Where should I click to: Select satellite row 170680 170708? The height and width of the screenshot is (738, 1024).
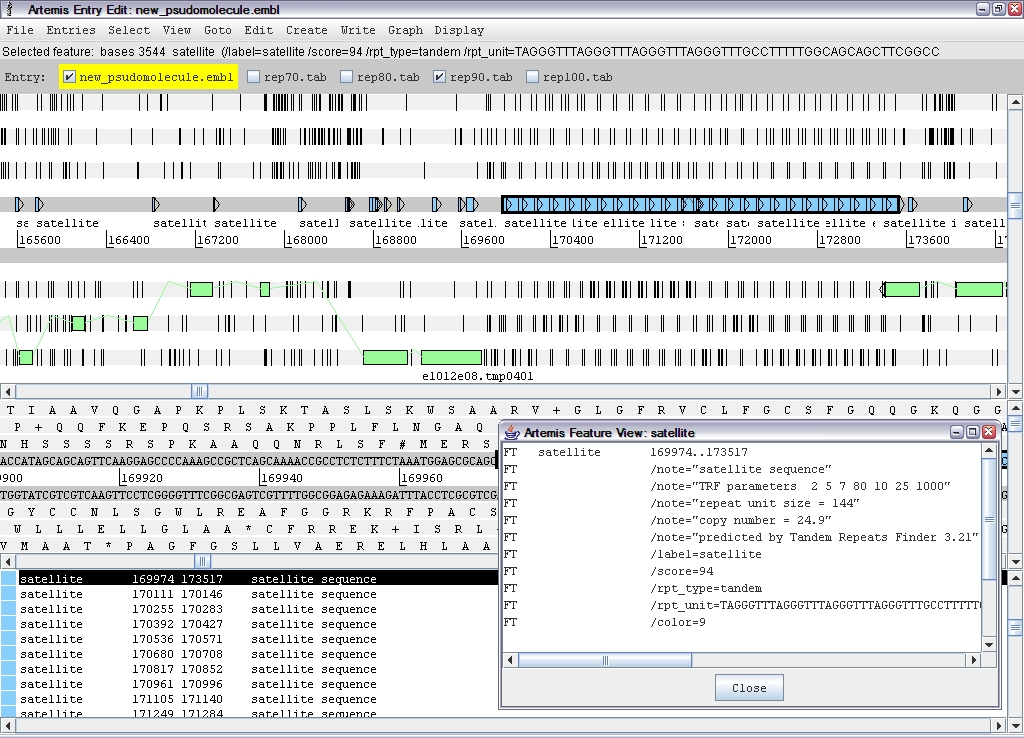tap(249, 654)
